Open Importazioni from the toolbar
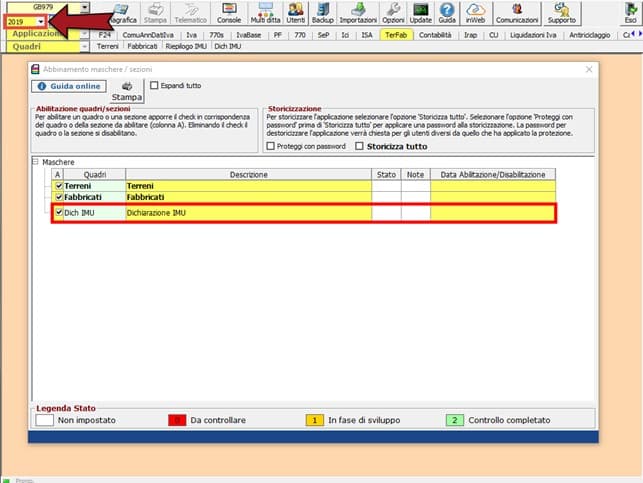The image size is (643, 483). [358, 13]
